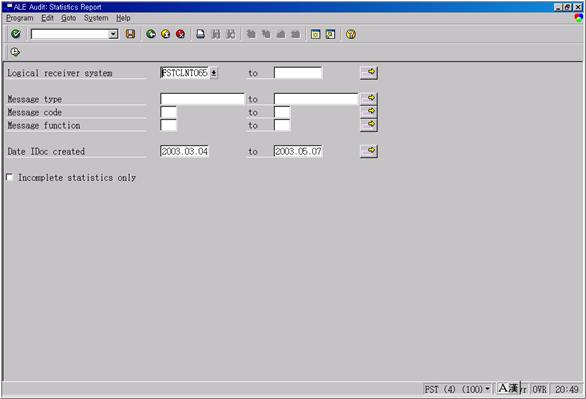Click the Date IDoc created from field
The width and height of the screenshot is (586, 399).
coord(184,151)
